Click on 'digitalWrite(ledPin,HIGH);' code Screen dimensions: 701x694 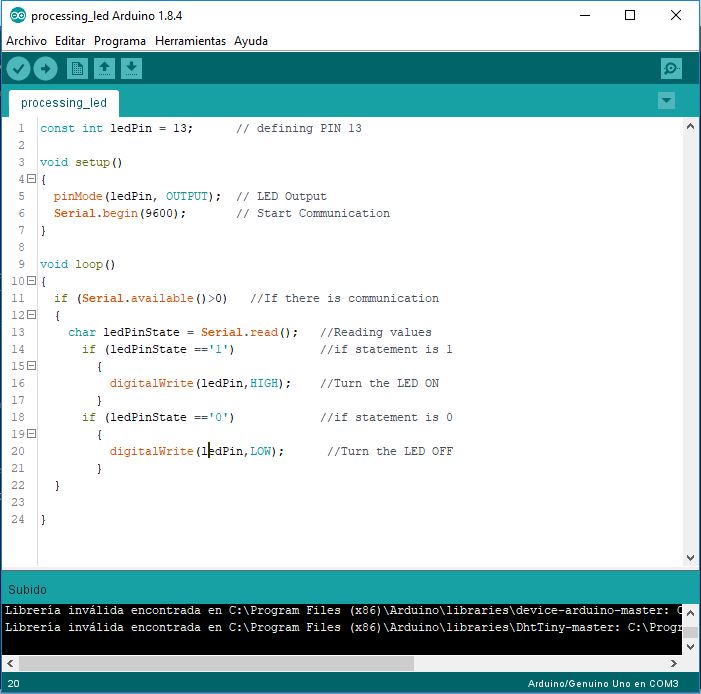pyautogui.click(x=200, y=383)
